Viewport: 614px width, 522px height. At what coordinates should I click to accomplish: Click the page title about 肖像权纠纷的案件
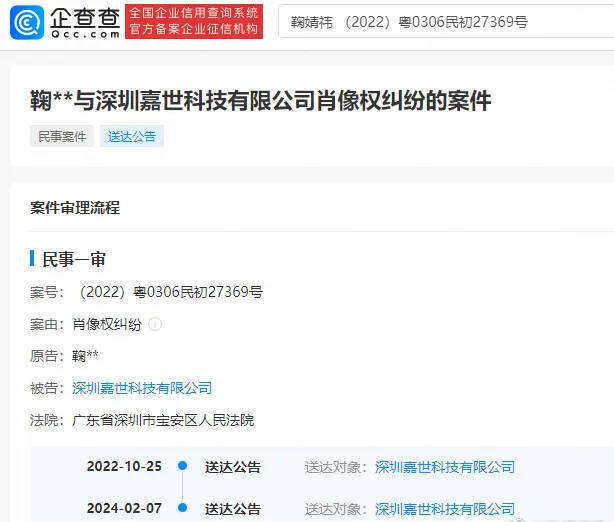click(261, 100)
